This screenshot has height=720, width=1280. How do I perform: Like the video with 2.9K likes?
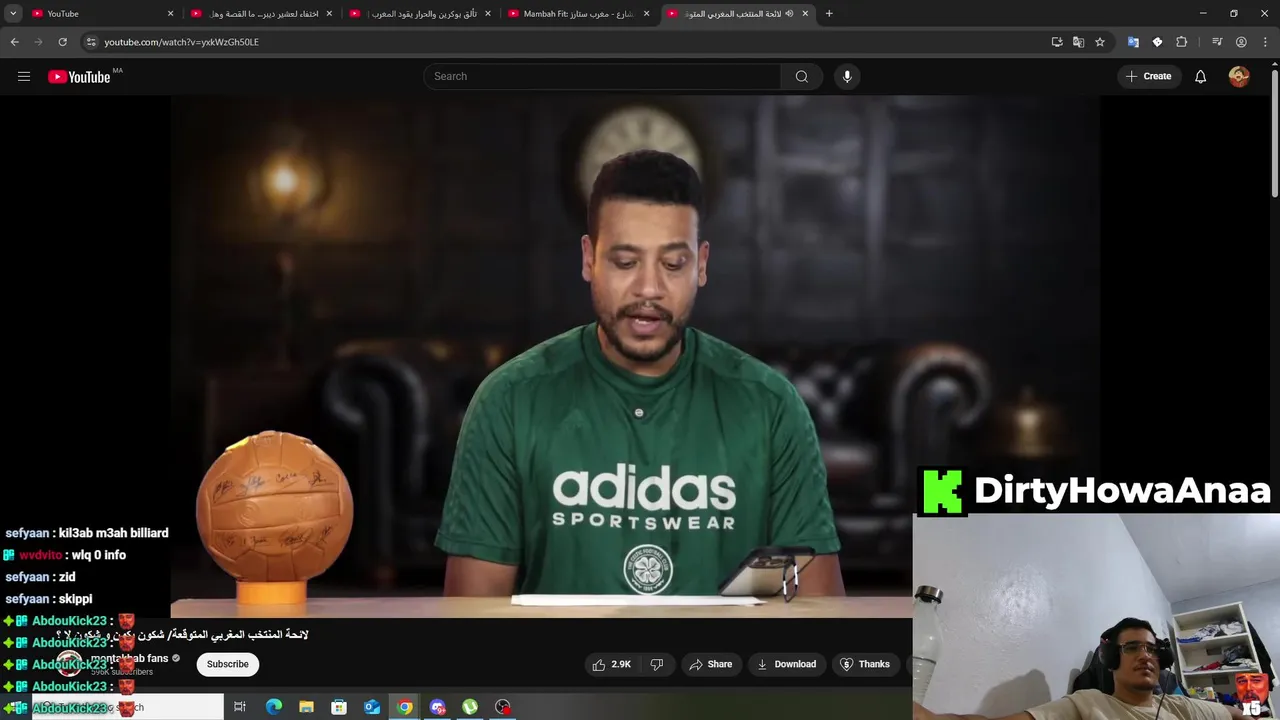click(x=612, y=664)
